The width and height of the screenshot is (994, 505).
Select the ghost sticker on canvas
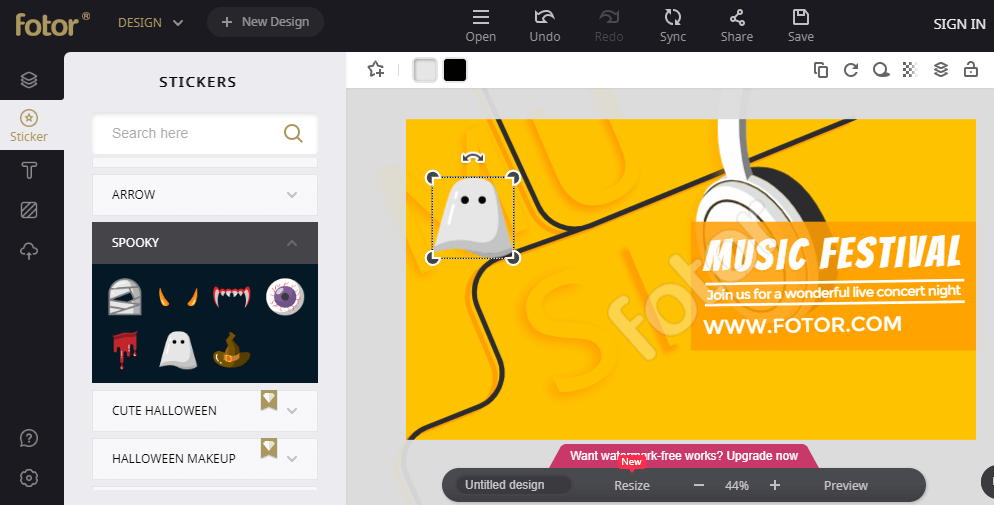(x=473, y=218)
